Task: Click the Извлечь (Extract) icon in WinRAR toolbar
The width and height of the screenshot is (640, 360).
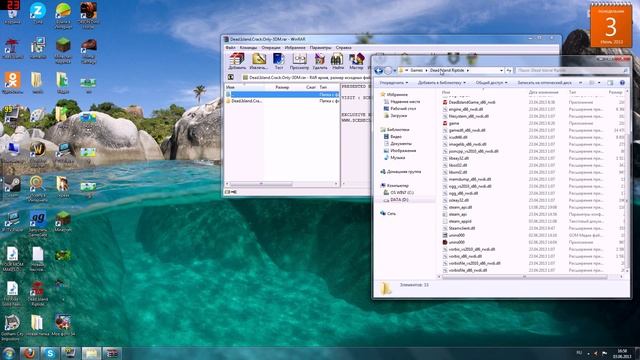Action: tap(258, 61)
